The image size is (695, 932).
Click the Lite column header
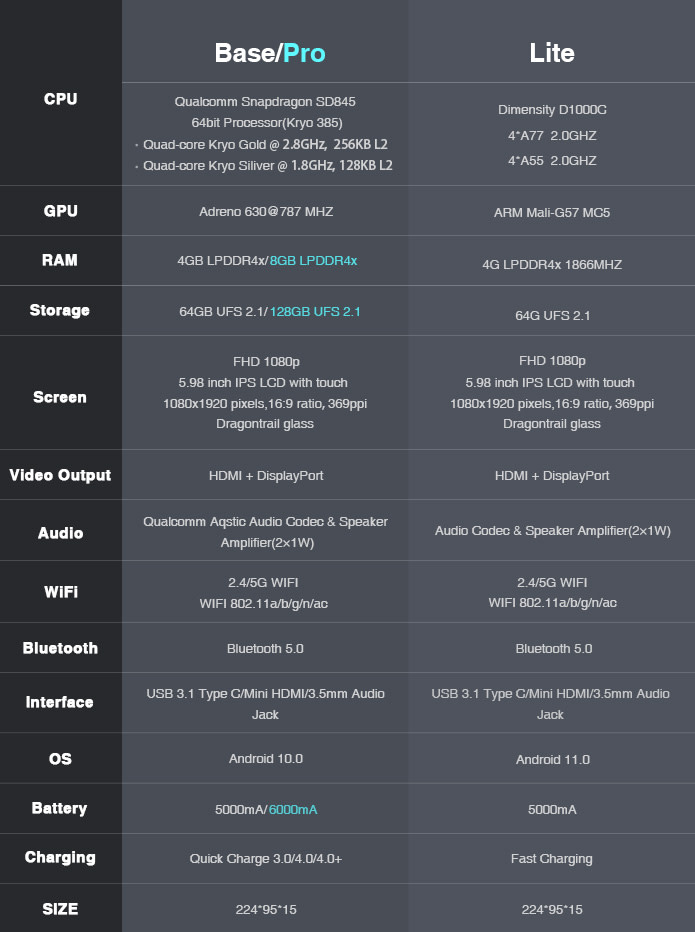pyautogui.click(x=552, y=53)
